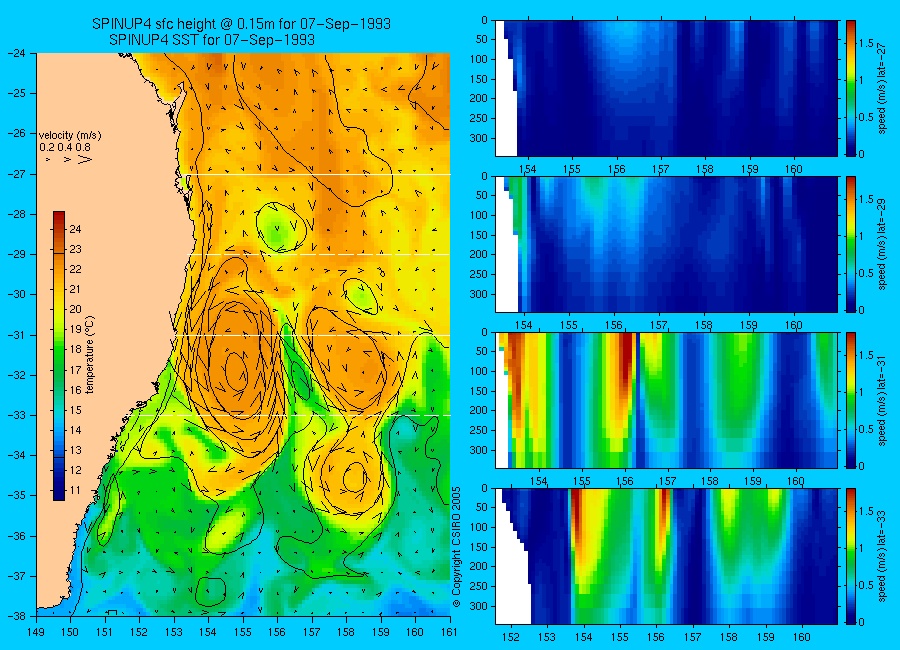Click the speed color bar for lat=-29
900x650 pixels.
click(851, 244)
